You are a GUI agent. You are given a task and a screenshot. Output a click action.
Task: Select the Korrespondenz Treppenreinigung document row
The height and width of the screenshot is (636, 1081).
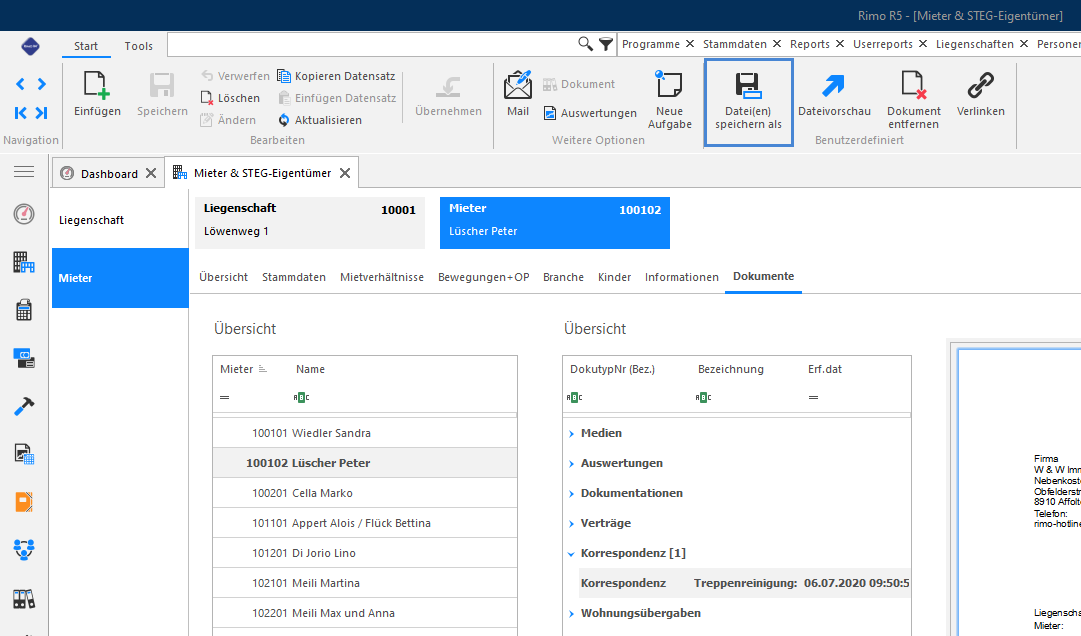[745, 583]
